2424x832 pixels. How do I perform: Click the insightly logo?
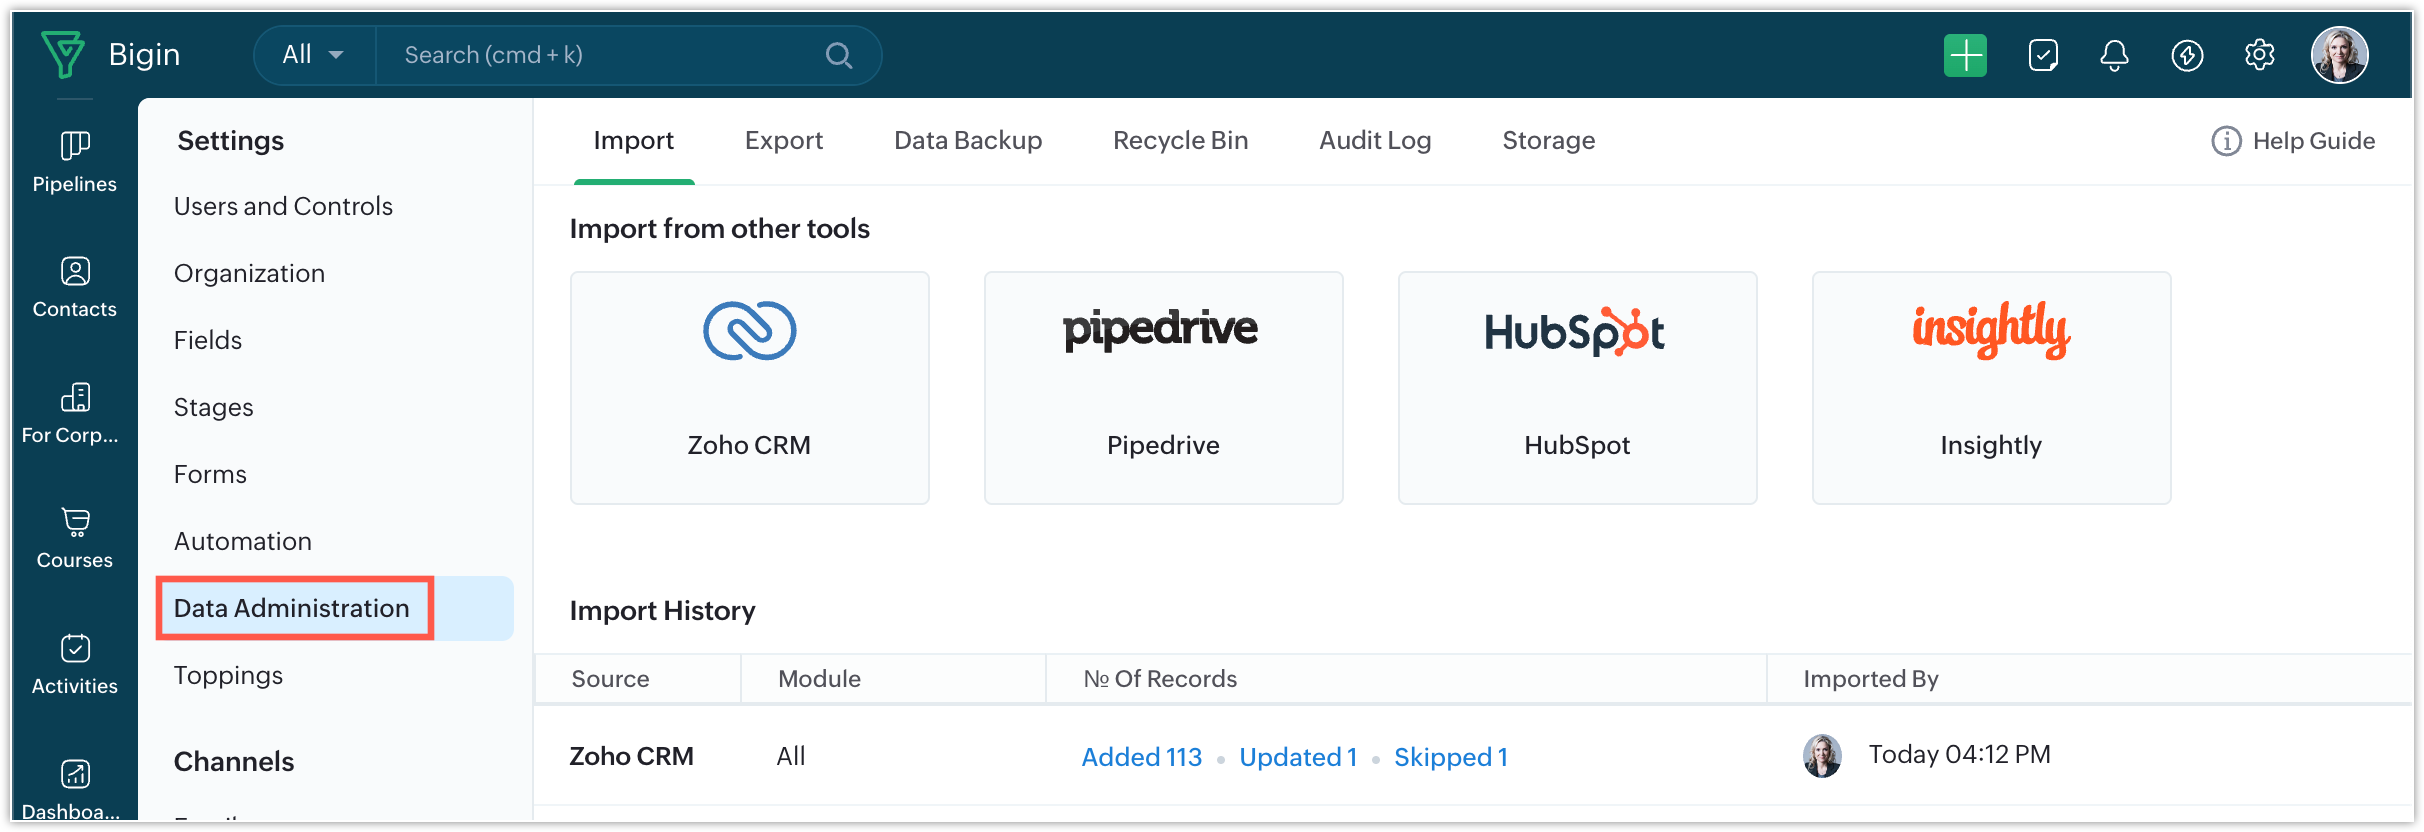(1991, 329)
